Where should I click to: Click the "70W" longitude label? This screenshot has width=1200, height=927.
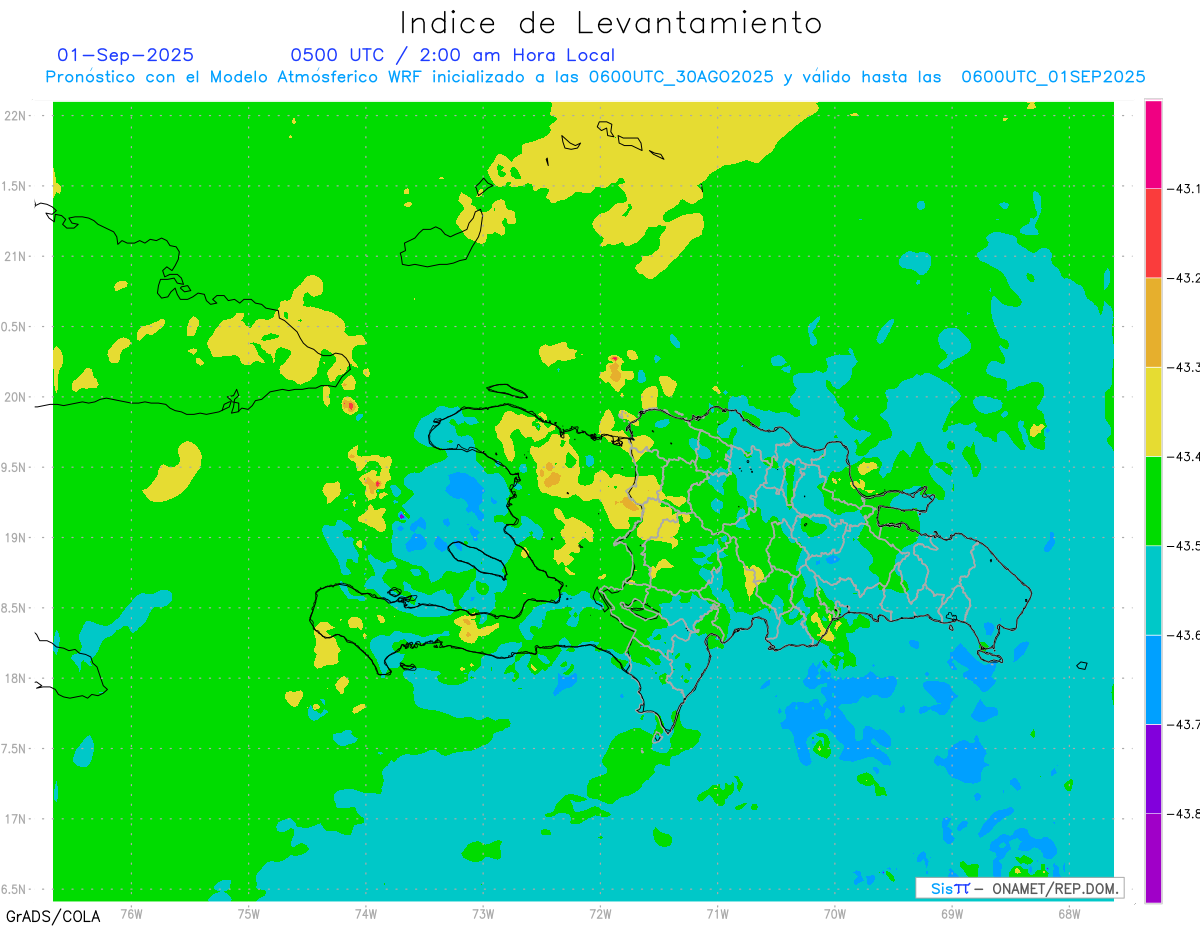pyautogui.click(x=835, y=914)
